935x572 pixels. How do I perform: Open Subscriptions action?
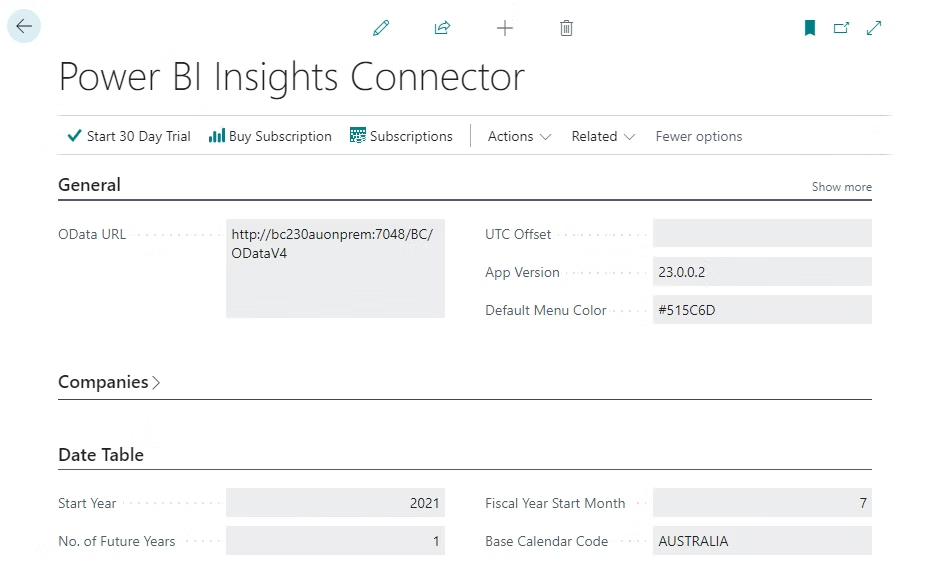coord(401,137)
